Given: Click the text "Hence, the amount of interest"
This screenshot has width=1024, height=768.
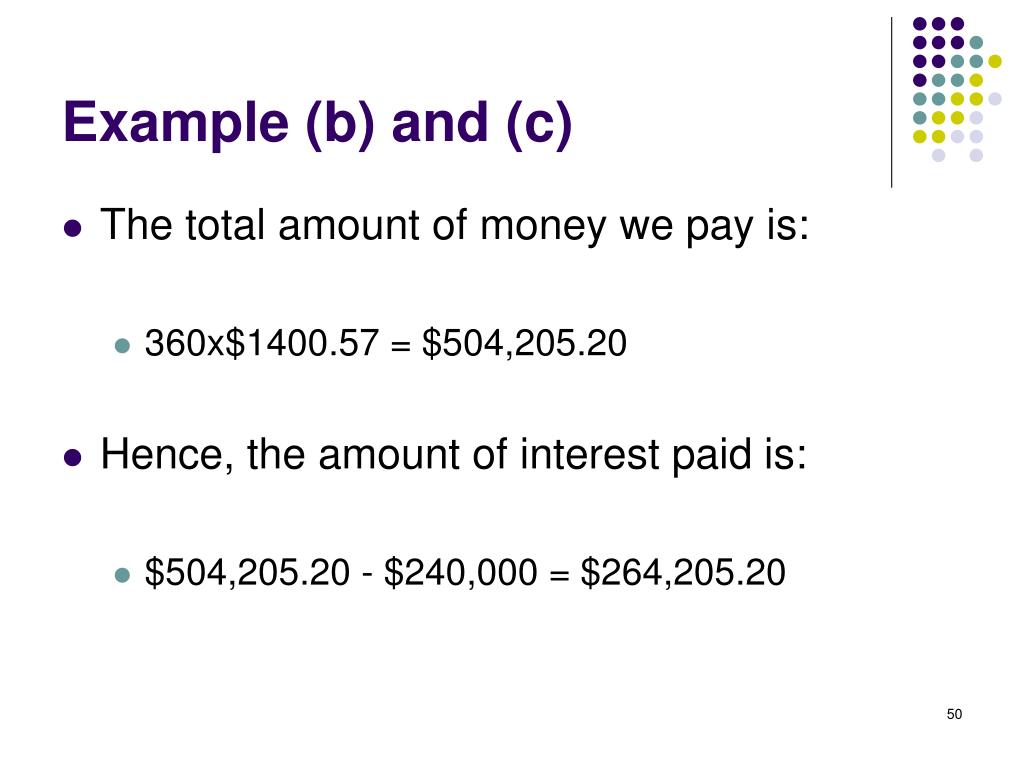Looking at the screenshot, I should click(380, 456).
